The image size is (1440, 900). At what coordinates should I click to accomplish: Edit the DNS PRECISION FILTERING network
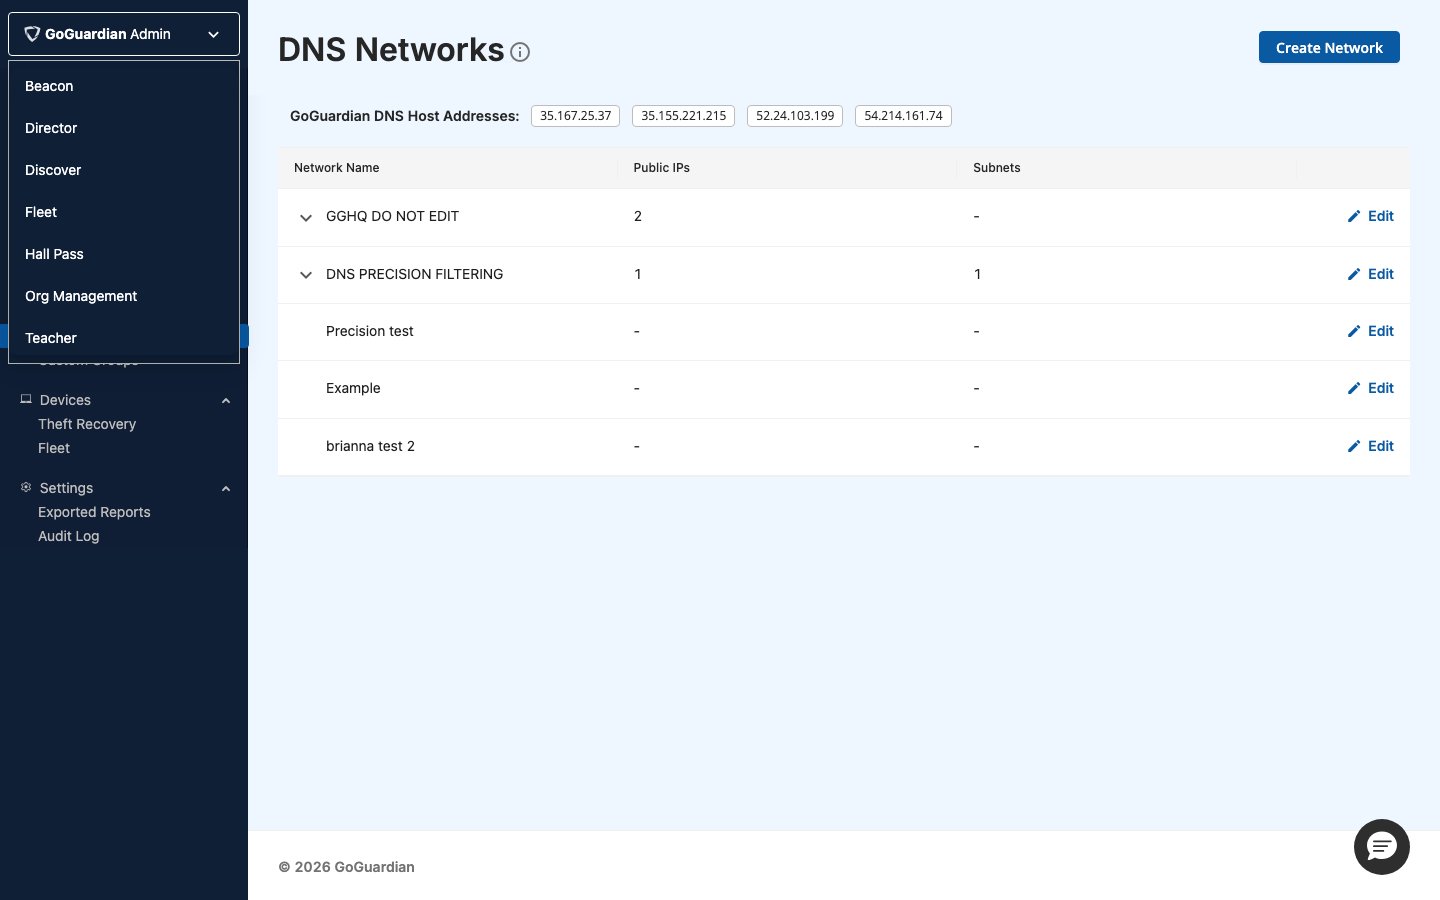point(1371,274)
